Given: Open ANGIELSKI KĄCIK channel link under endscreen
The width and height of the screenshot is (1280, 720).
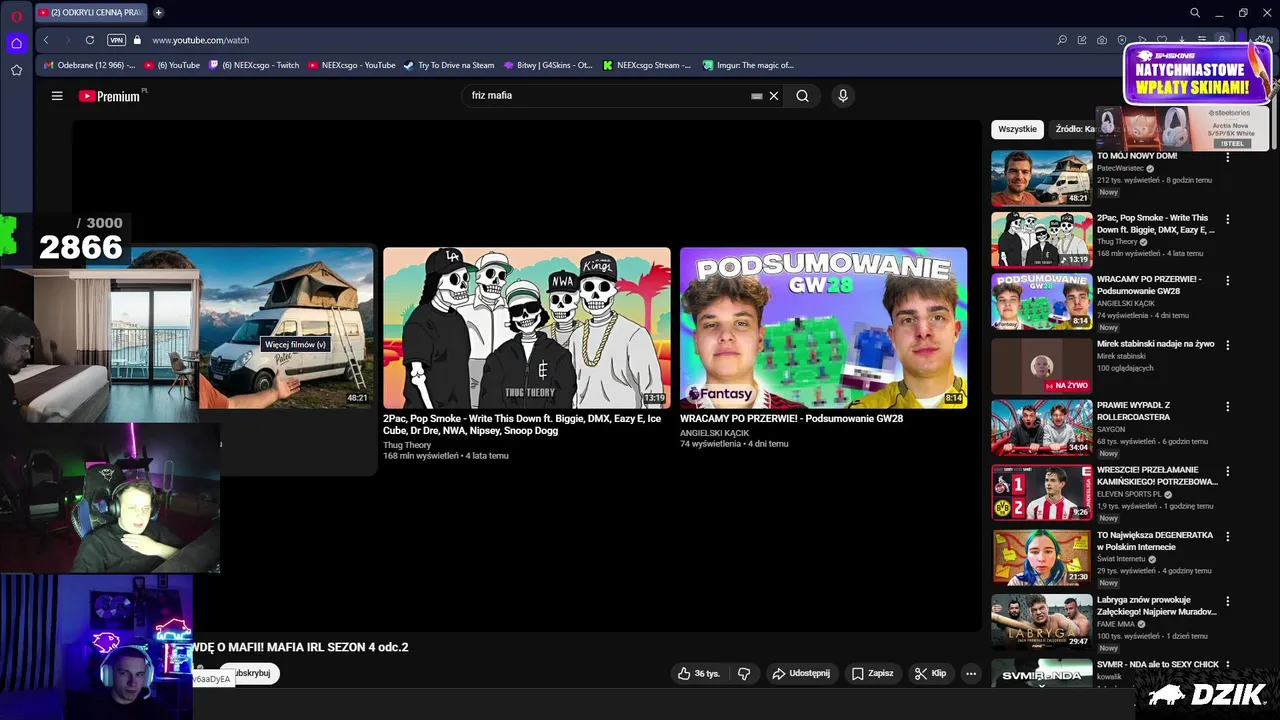Looking at the screenshot, I should point(714,432).
